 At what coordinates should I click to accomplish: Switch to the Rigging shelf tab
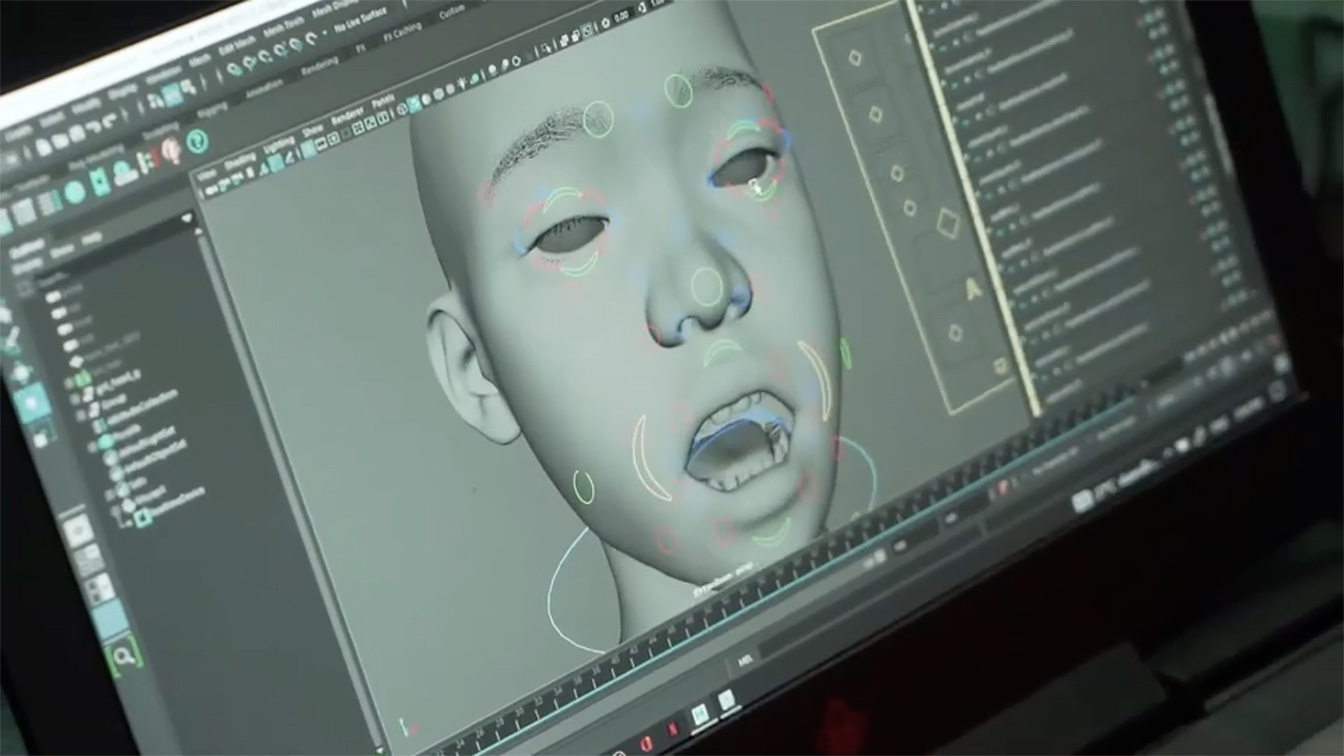coord(212,111)
